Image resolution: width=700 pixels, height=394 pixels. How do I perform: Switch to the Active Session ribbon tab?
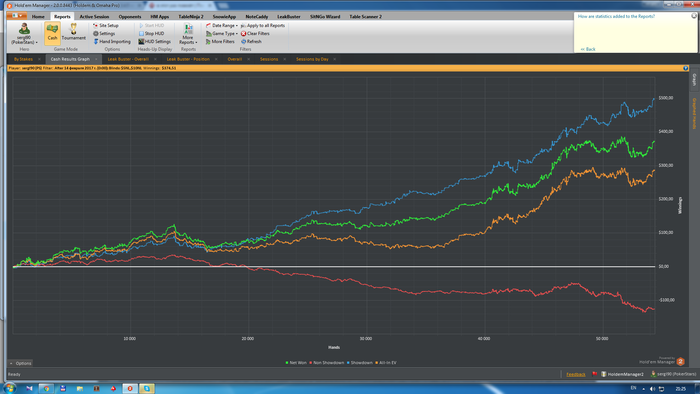tap(94, 17)
